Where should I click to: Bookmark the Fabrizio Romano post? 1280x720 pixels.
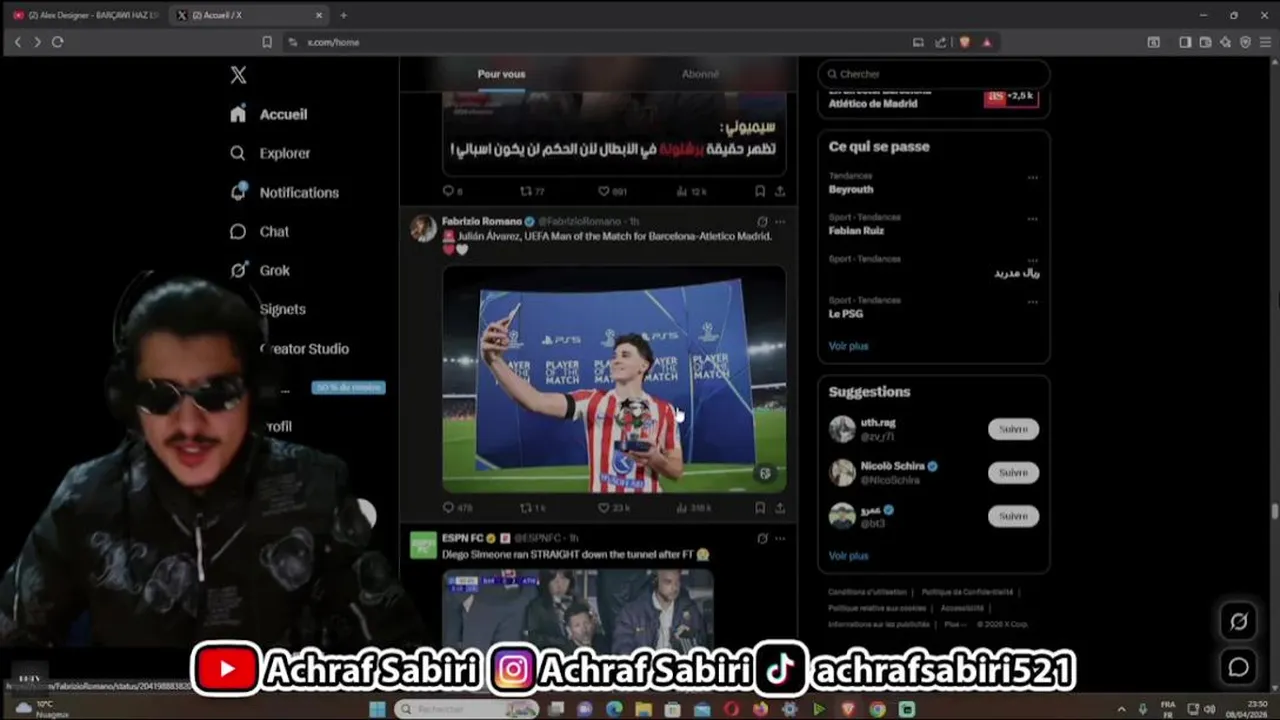pyautogui.click(x=760, y=508)
